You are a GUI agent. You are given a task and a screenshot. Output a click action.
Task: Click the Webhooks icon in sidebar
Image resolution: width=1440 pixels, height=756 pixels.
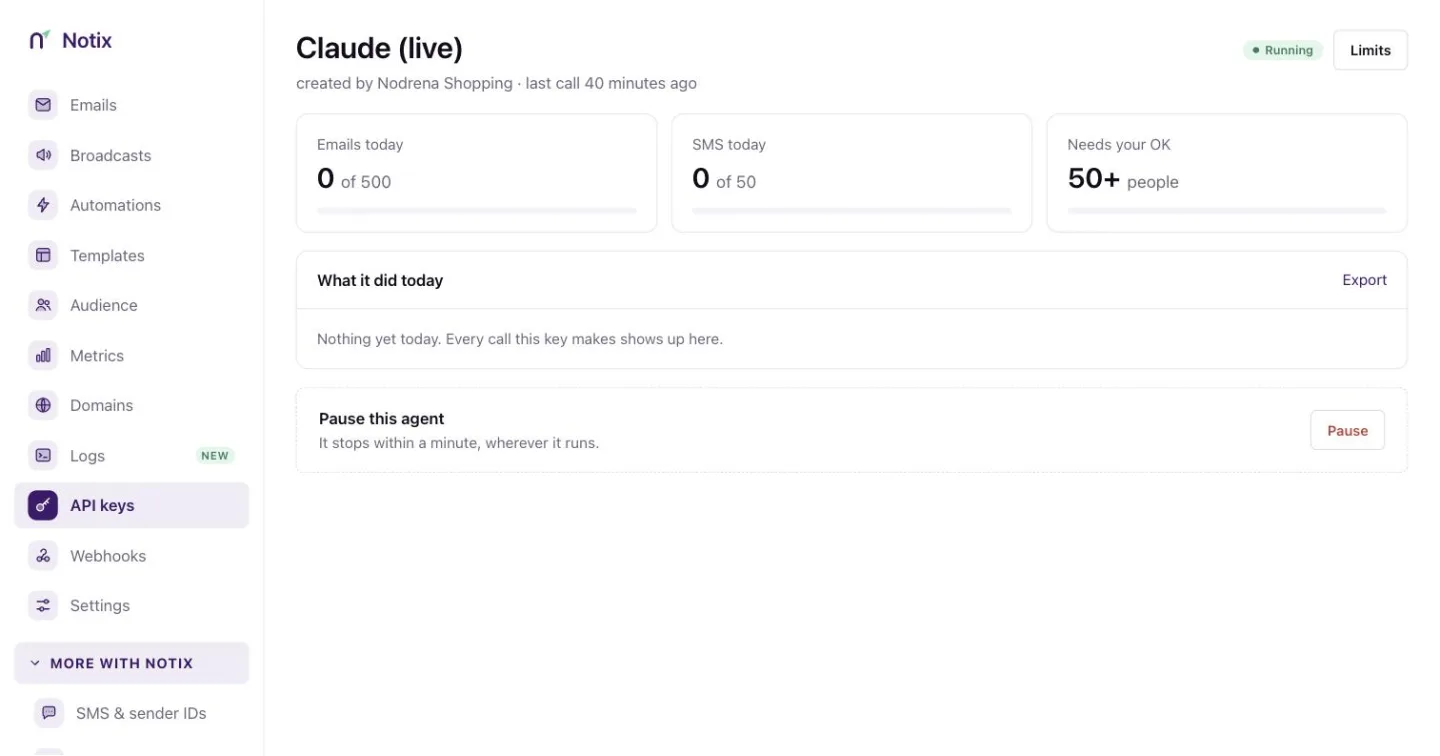43,555
